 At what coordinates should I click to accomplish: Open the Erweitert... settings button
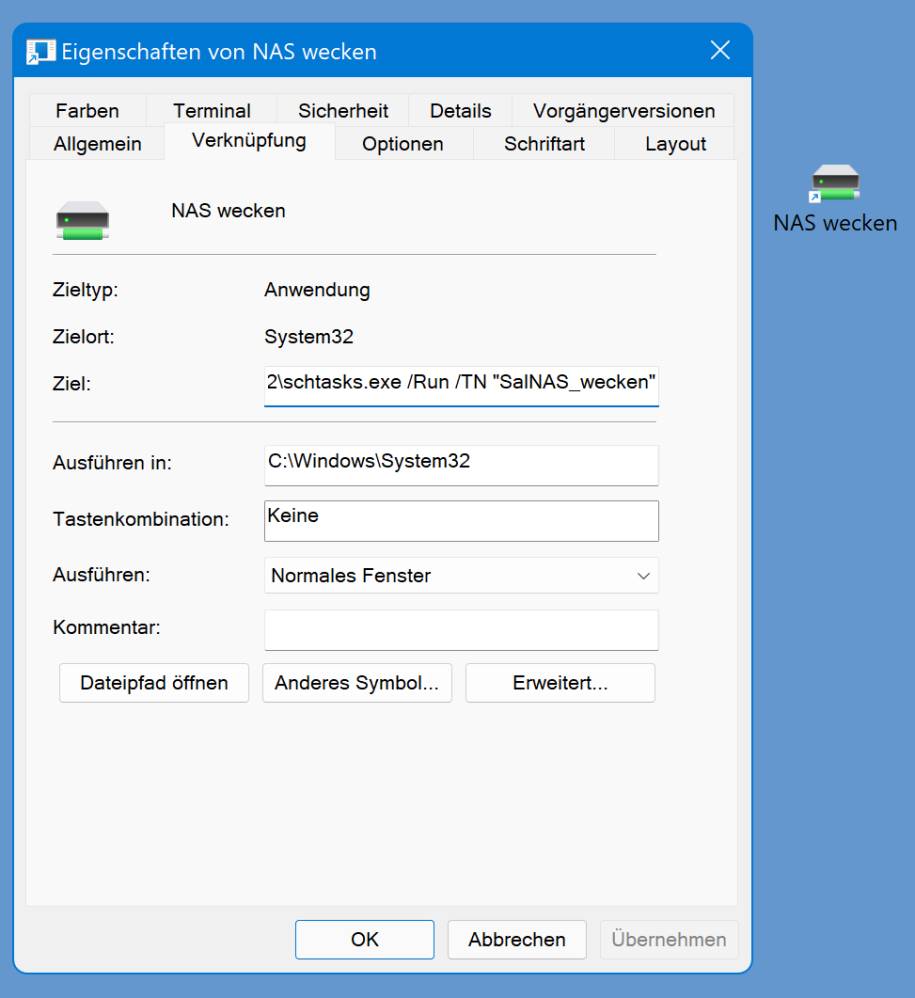tap(560, 683)
